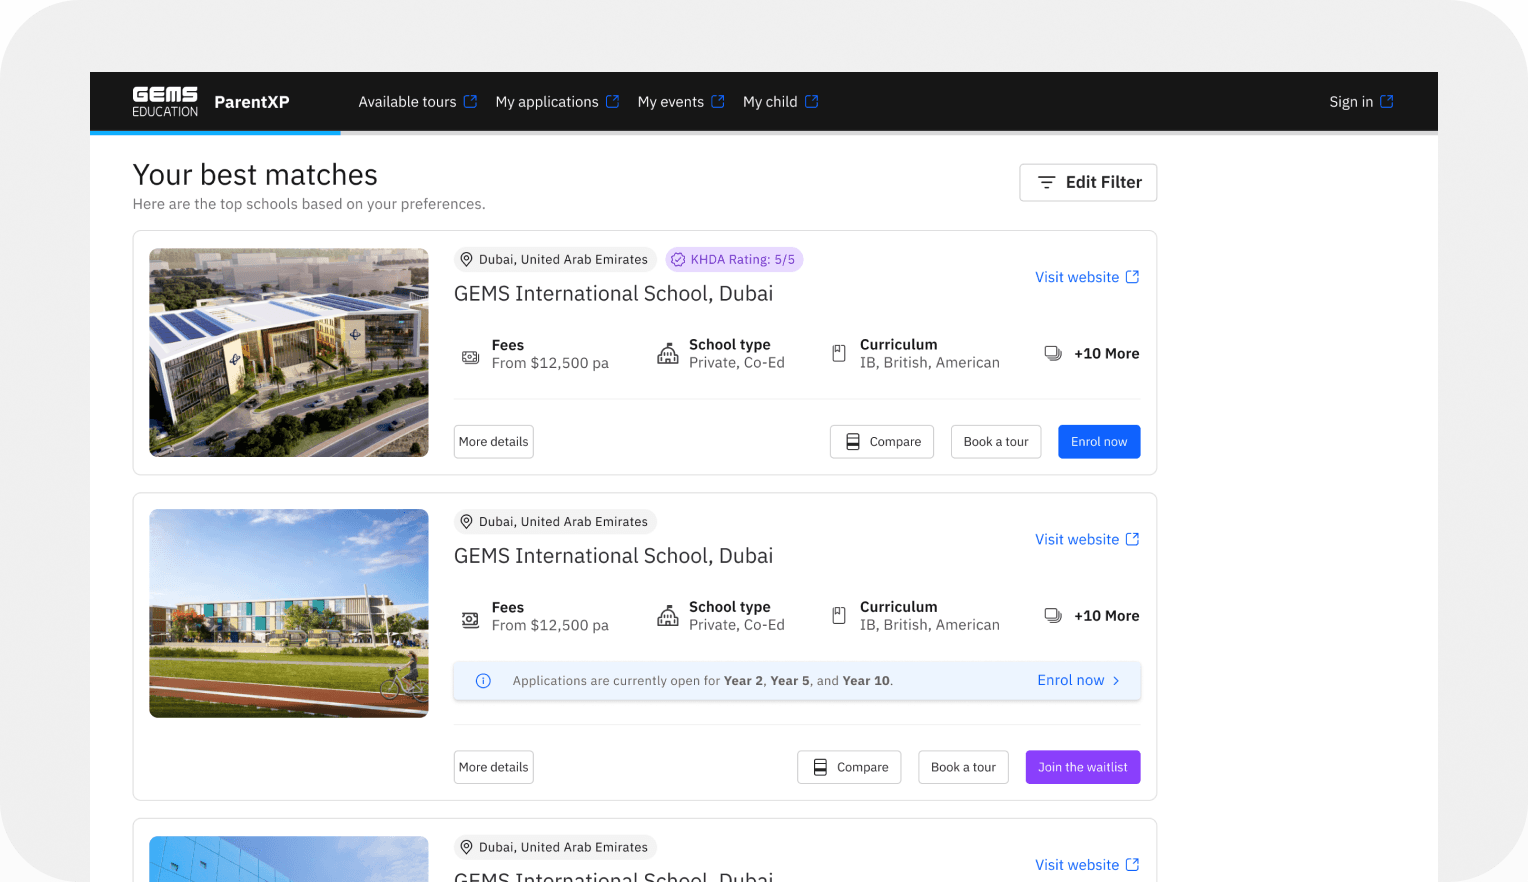Click Enrol now on the first school card

1098,441
